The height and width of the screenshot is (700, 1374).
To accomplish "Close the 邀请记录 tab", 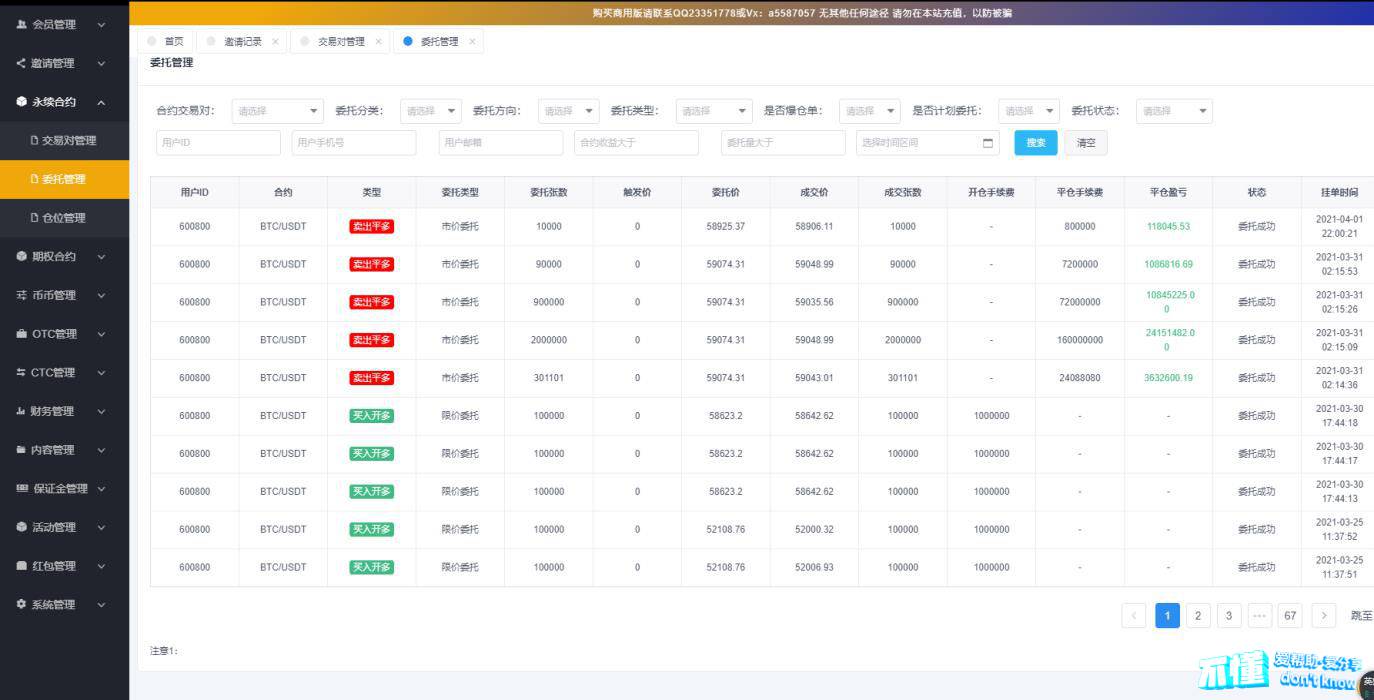I will point(275,42).
